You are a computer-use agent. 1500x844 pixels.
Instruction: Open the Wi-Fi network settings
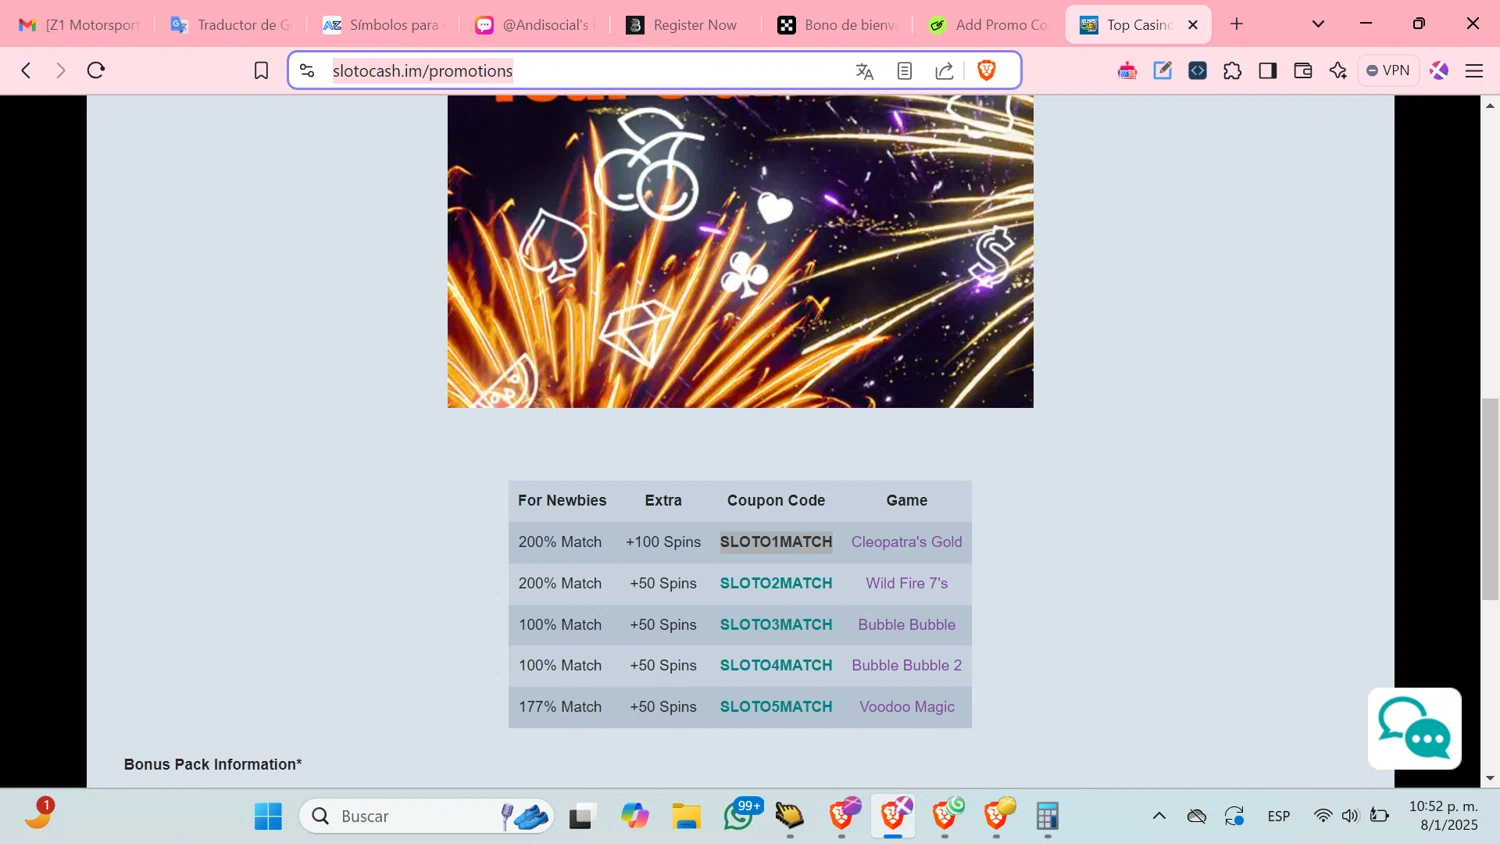[1323, 816]
